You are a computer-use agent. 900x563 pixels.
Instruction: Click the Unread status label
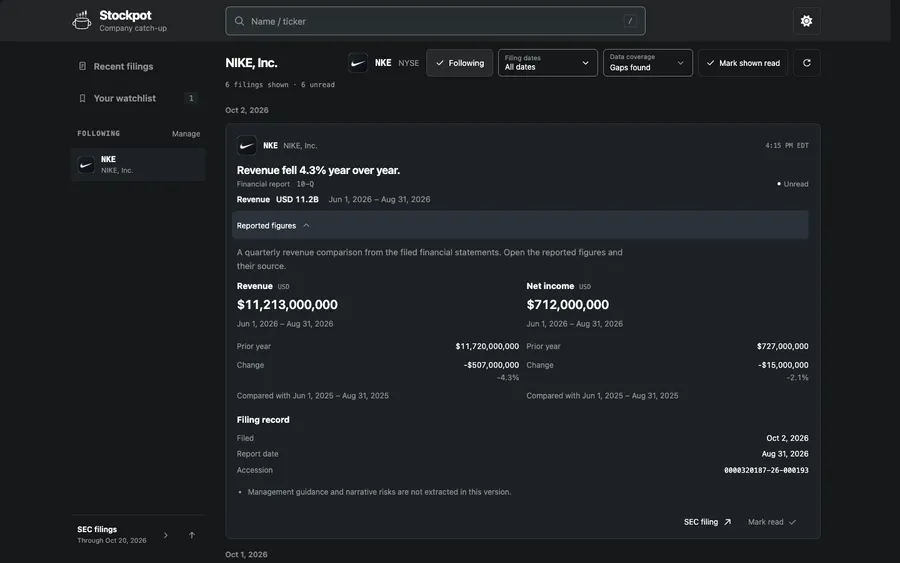pos(792,184)
